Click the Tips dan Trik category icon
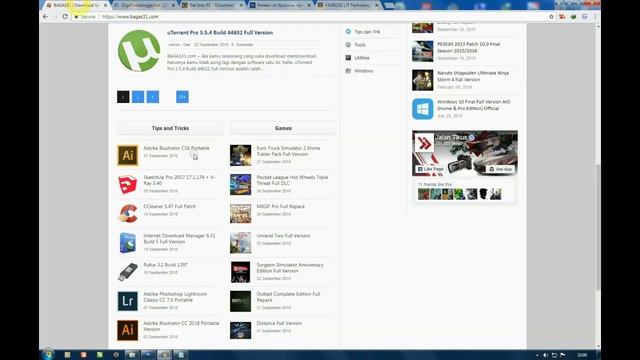Screen dimensions: 640x360 348,31
